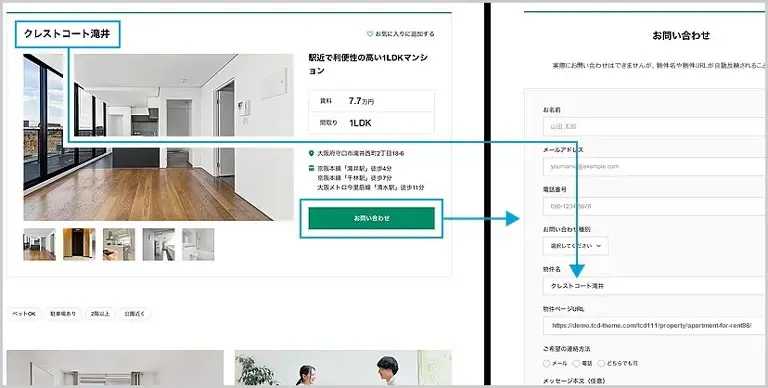Viewport: 768px width, 388px height.
Task: Click the 7.7万円 rent value
Action: click(x=361, y=101)
